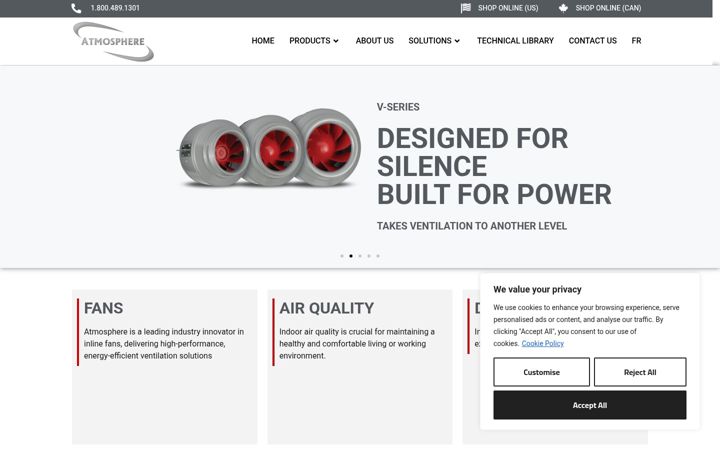Select the fifth carousel slide dot
Viewport: 720px width, 450px height.
(378, 256)
